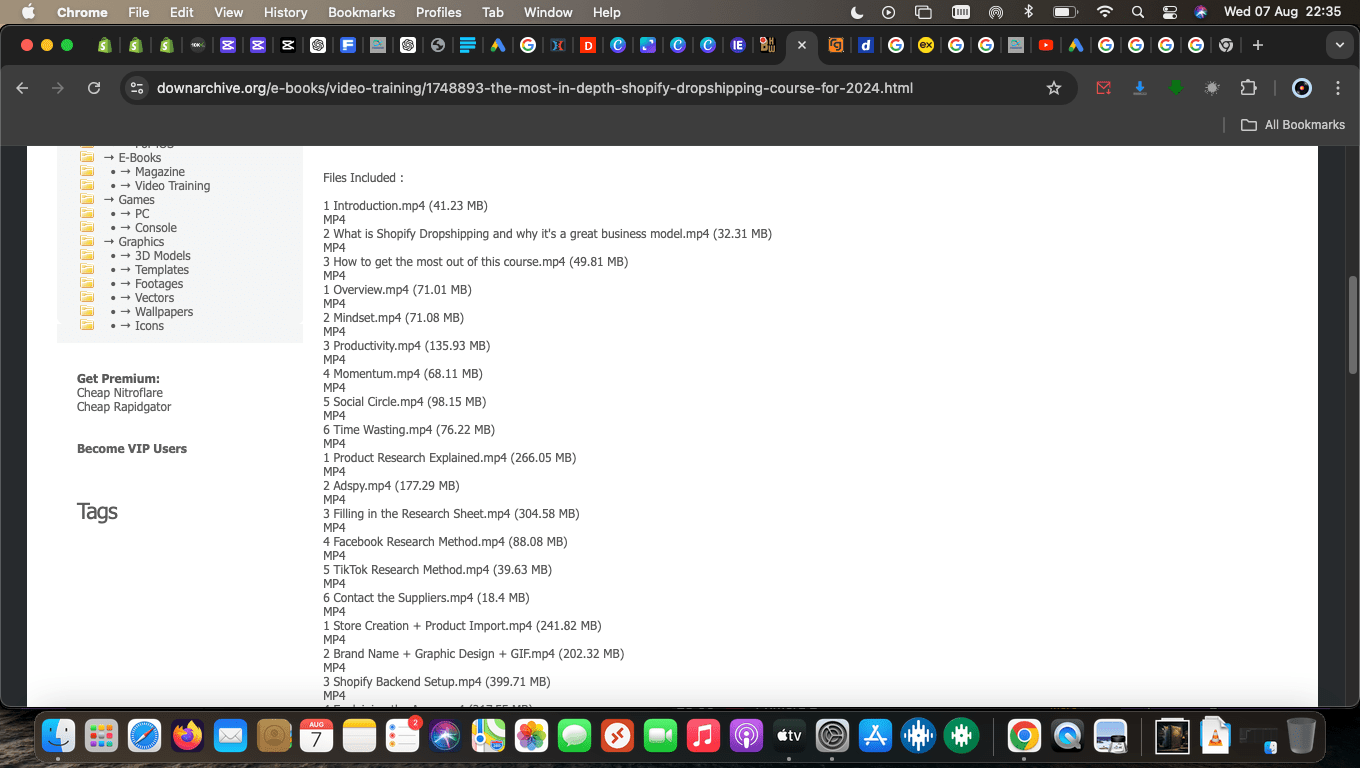The image size is (1360, 768).
Task: Open the PC games subcategory
Action: click(142, 214)
